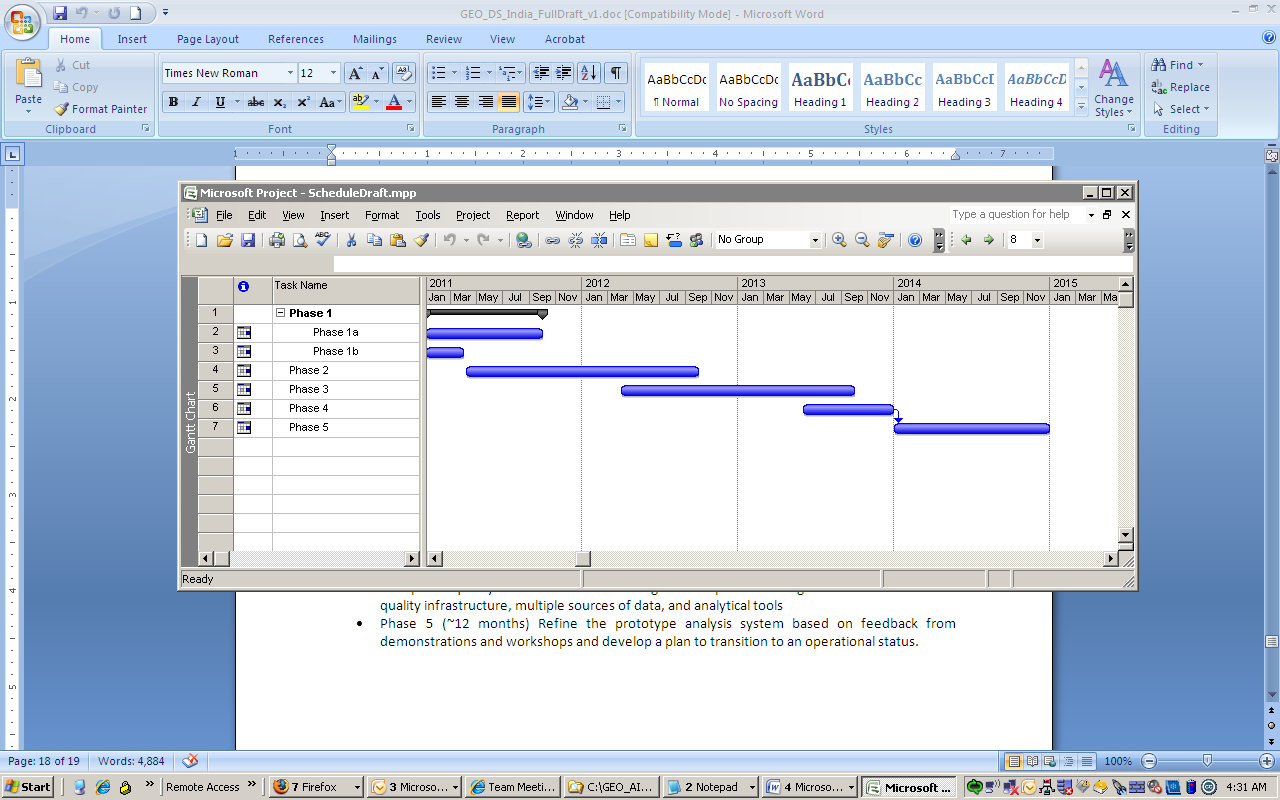The height and width of the screenshot is (800, 1280).
Task: Toggle Bold in Word ribbon
Action: [173, 102]
